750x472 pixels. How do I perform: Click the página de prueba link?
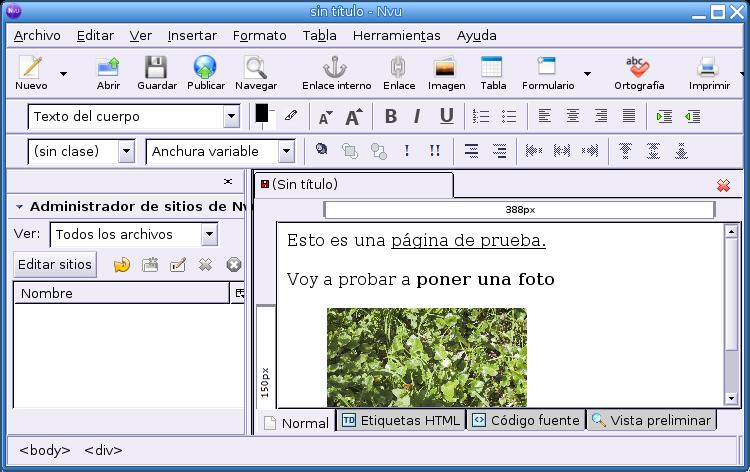[468, 241]
